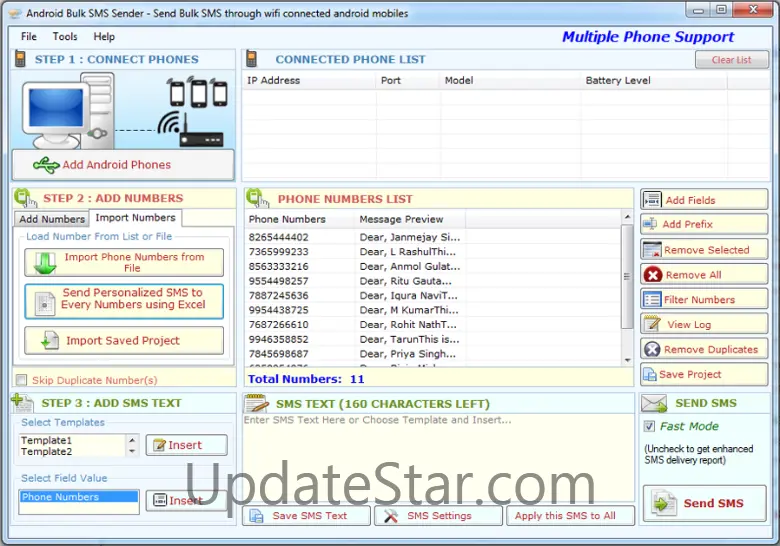Click the Step 1 phone icon
This screenshot has width=780, height=546.
pyautogui.click(x=20, y=59)
